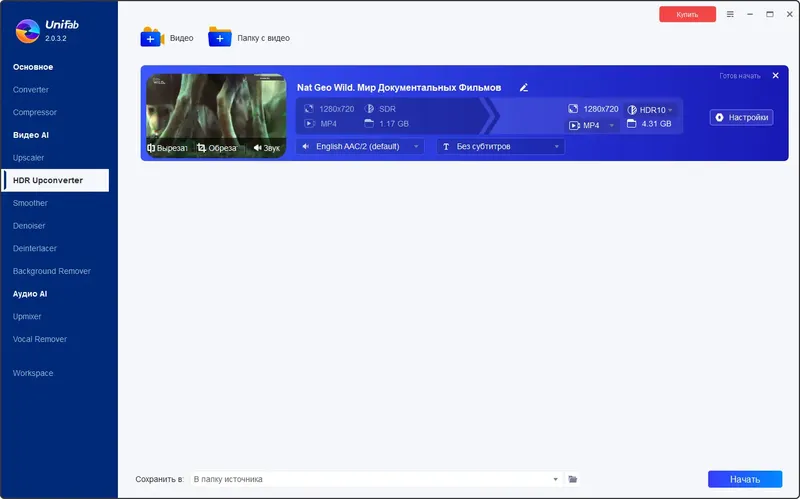Select HDR Upconverter in the sidebar
The image size is (800, 499).
pyautogui.click(x=55, y=181)
